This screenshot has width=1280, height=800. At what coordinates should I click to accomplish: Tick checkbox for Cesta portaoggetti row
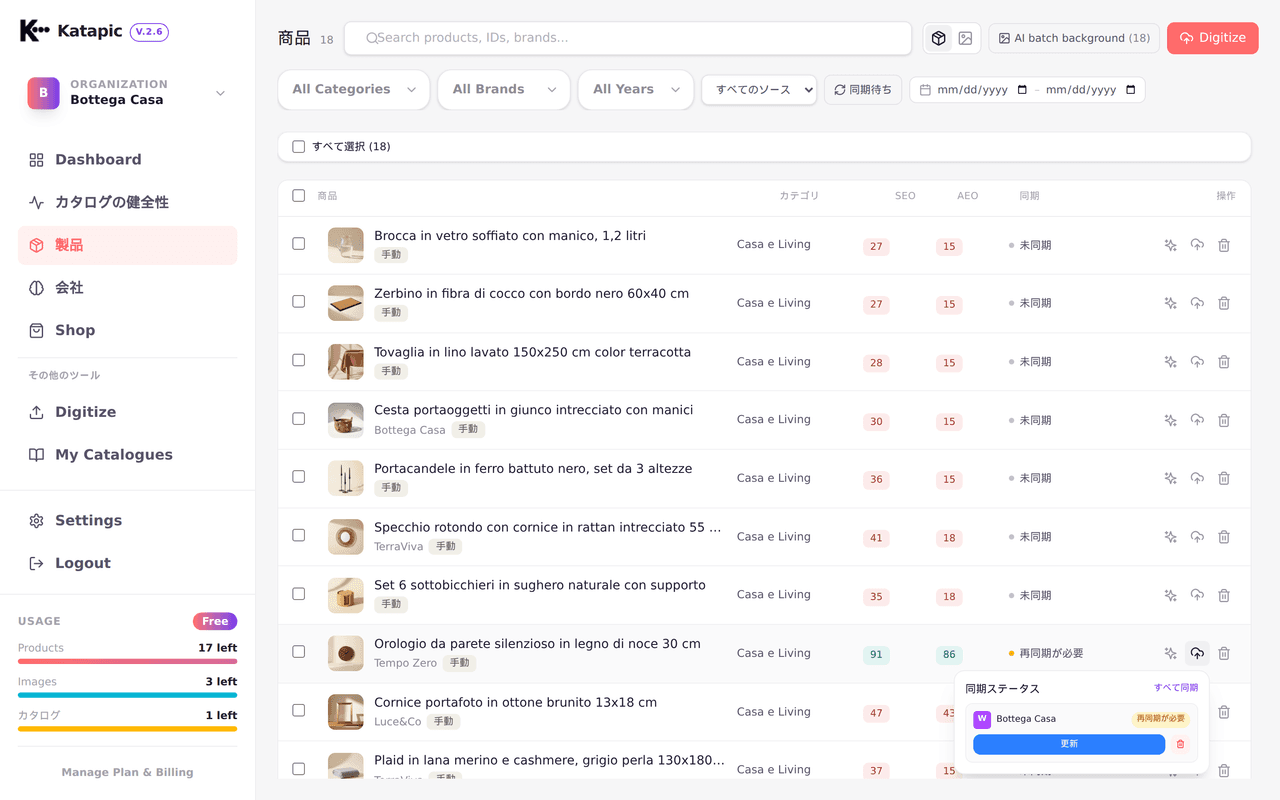tap(298, 419)
